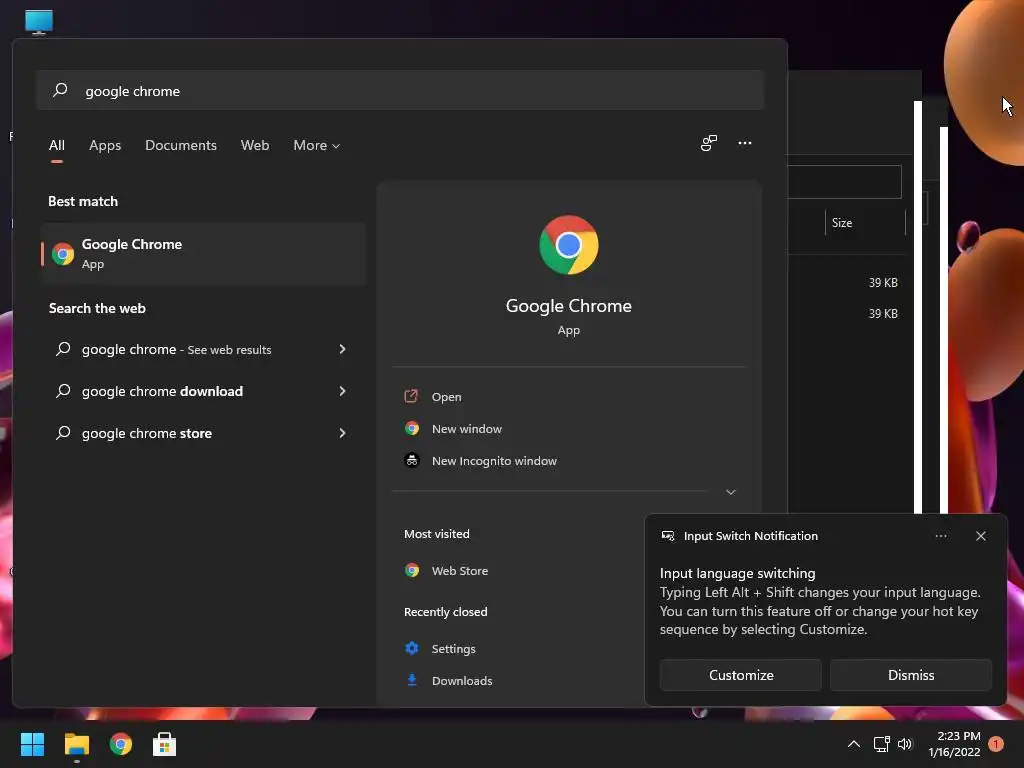This screenshot has height=768, width=1024.
Task: Close the Input Switch Notification
Action: pos(980,536)
